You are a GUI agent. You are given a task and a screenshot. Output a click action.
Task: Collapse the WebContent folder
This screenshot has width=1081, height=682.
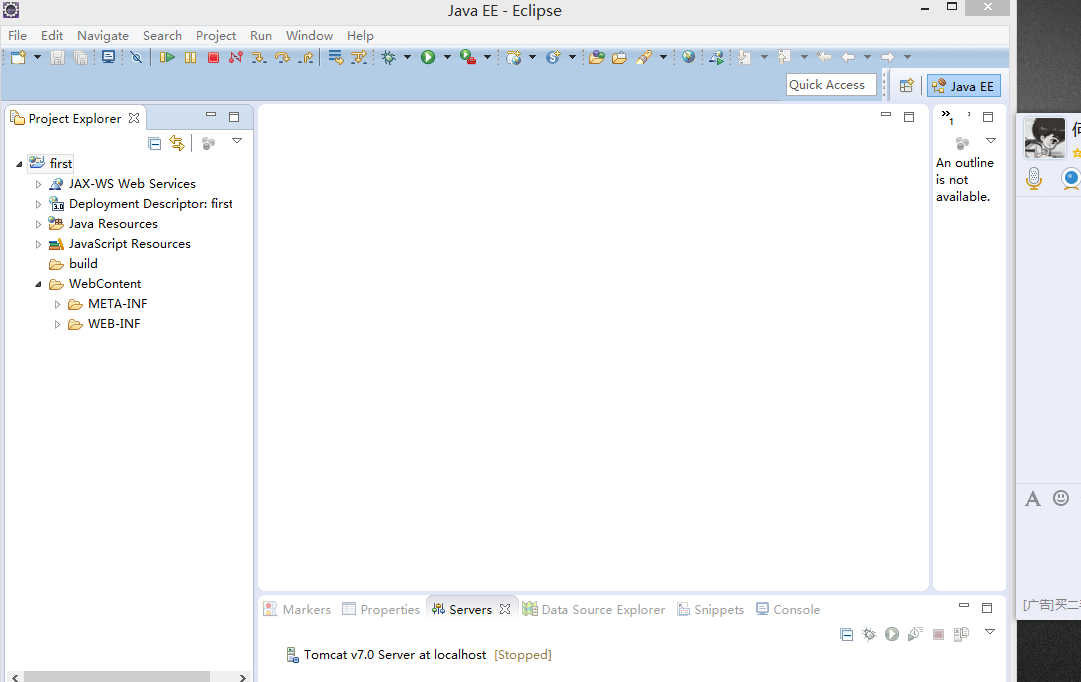click(x=39, y=284)
